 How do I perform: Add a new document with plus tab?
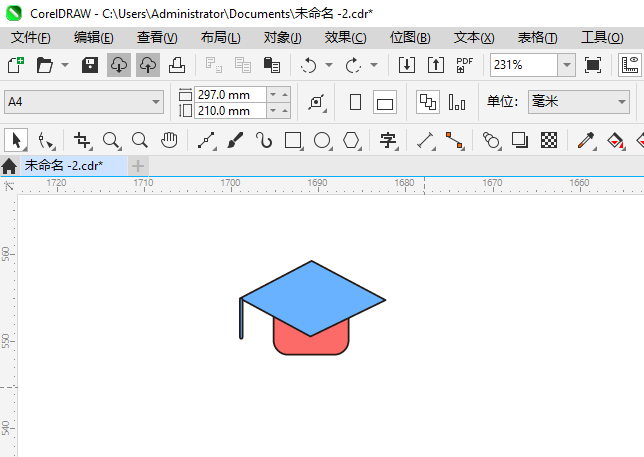click(138, 166)
